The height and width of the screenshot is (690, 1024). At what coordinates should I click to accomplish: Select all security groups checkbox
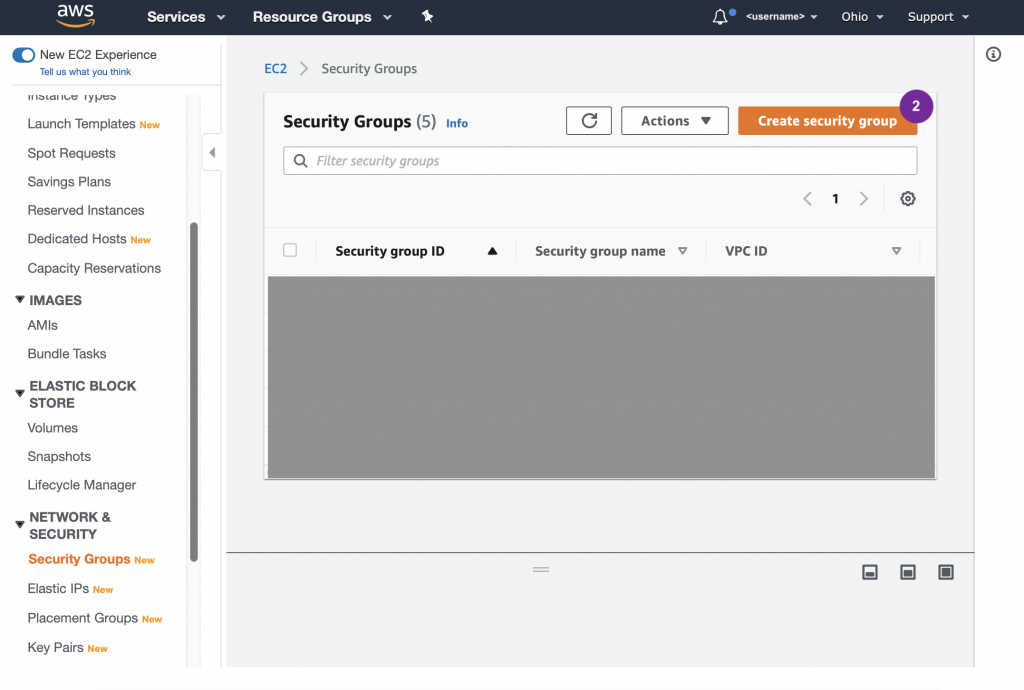coord(290,250)
